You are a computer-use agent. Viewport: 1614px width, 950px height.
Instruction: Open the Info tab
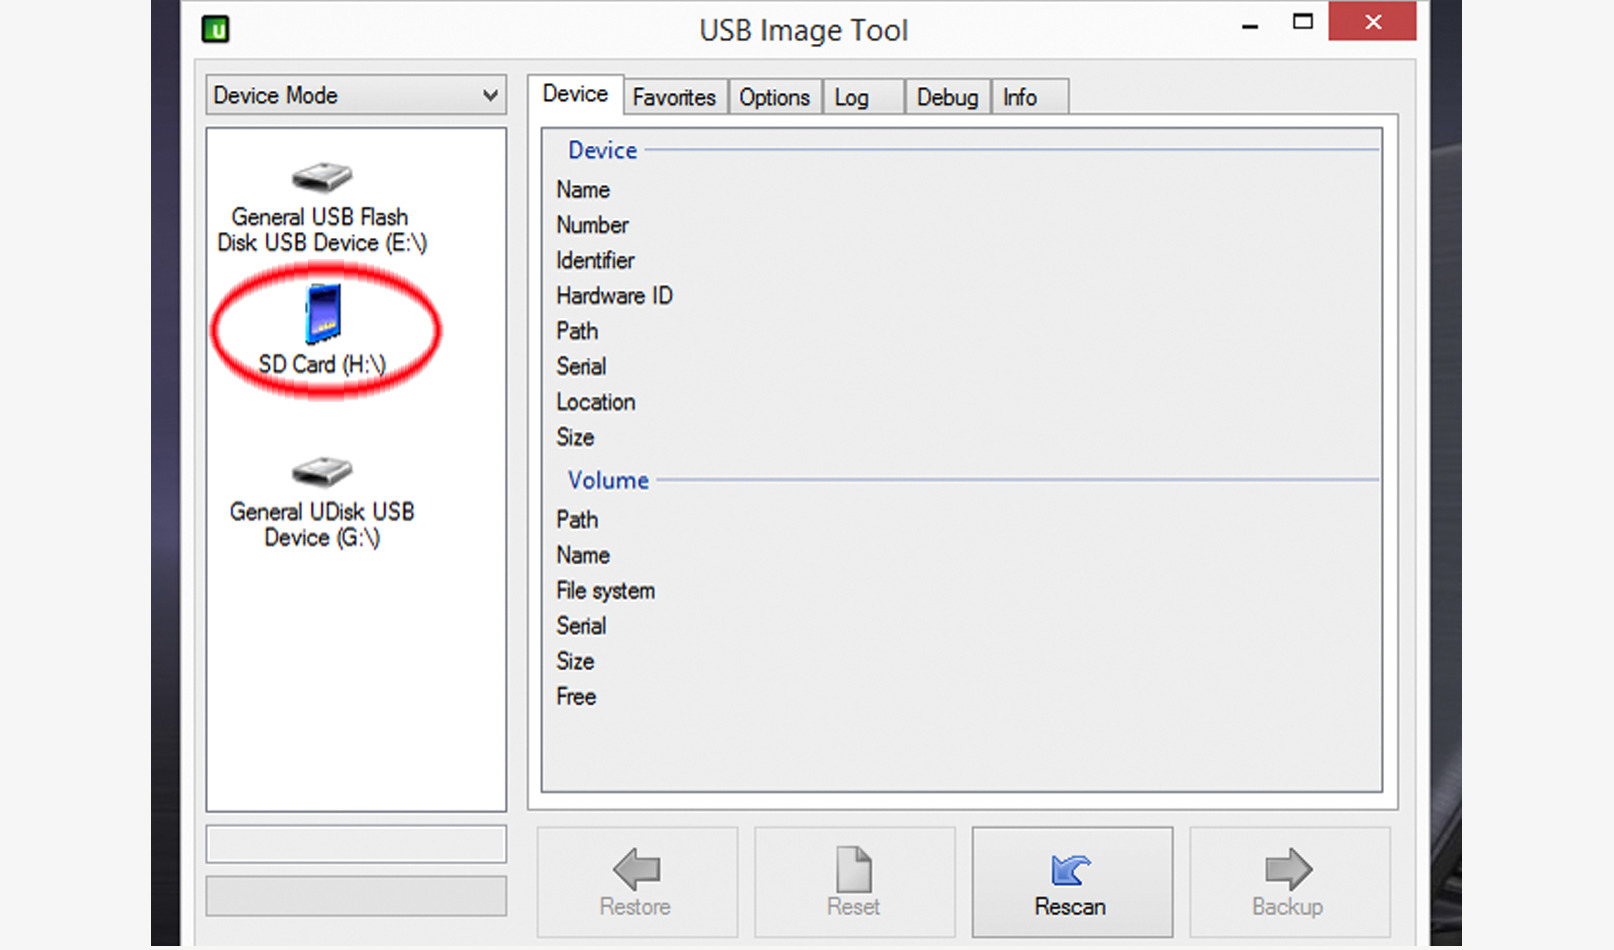[1029, 97]
